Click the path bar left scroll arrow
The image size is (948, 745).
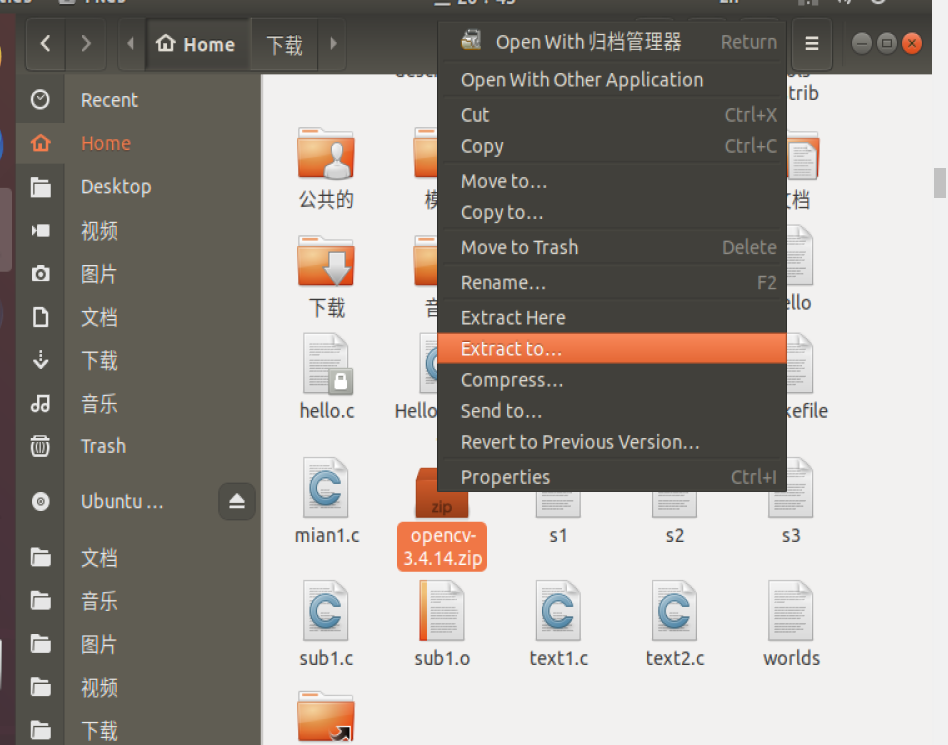[x=131, y=44]
